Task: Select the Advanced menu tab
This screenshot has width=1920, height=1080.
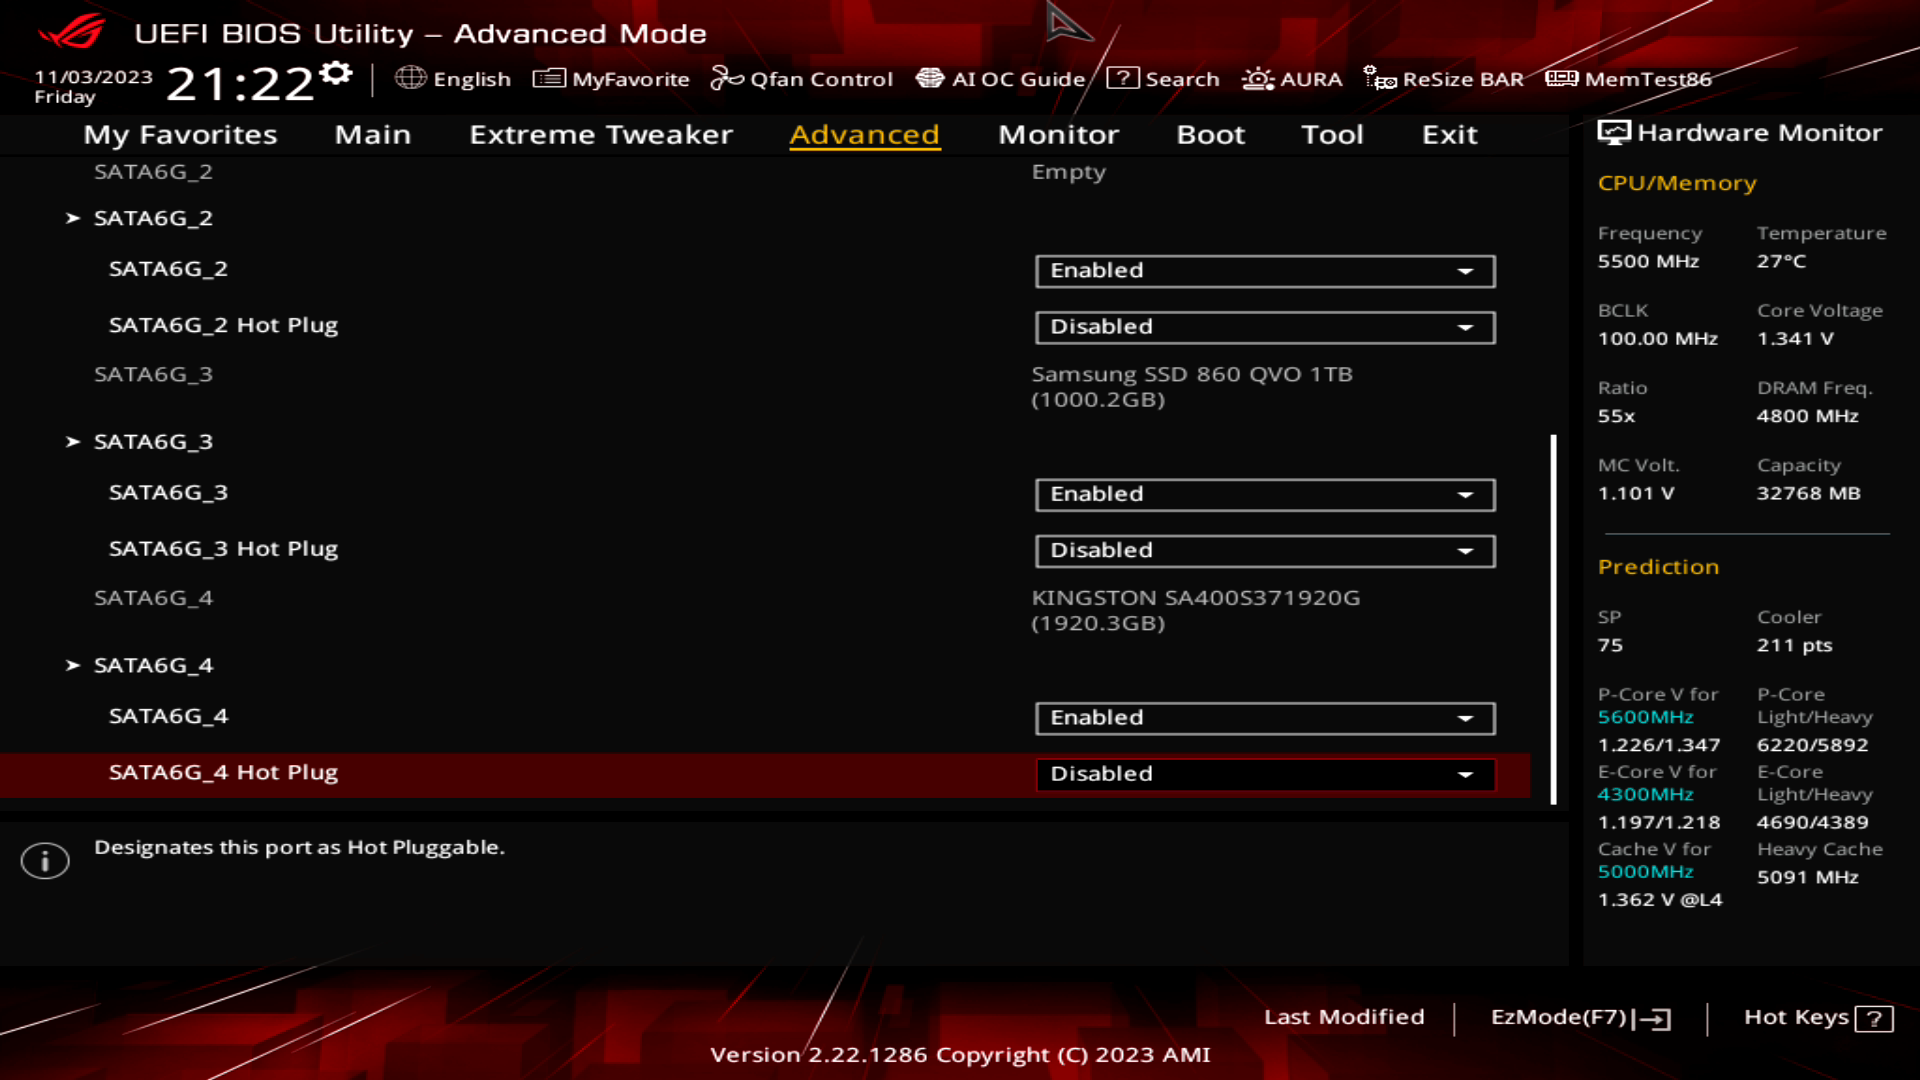Action: click(864, 133)
